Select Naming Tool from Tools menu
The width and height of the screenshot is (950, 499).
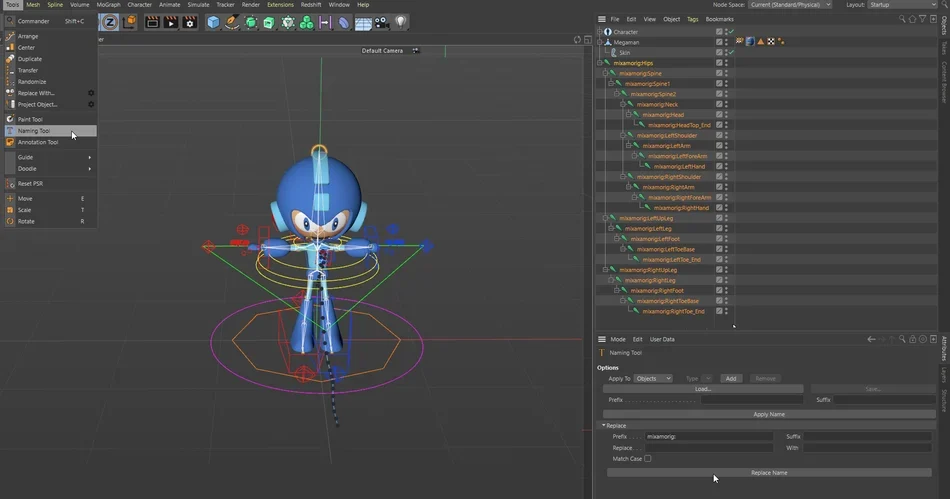[x=50, y=131]
